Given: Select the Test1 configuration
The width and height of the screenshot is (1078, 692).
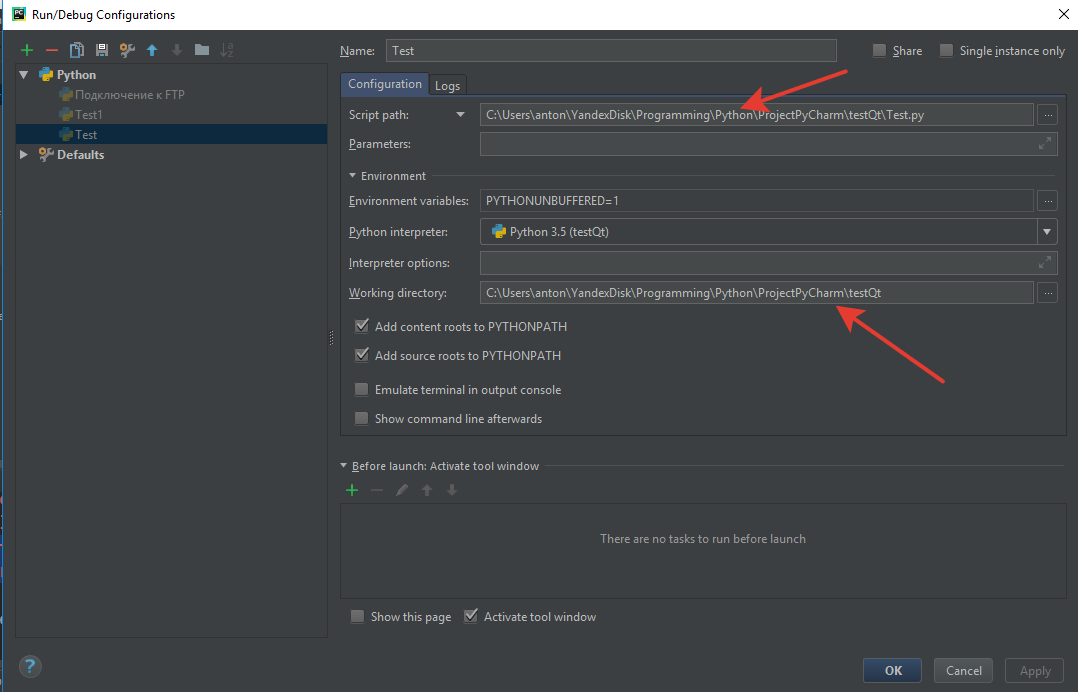Looking at the screenshot, I should tap(88, 114).
